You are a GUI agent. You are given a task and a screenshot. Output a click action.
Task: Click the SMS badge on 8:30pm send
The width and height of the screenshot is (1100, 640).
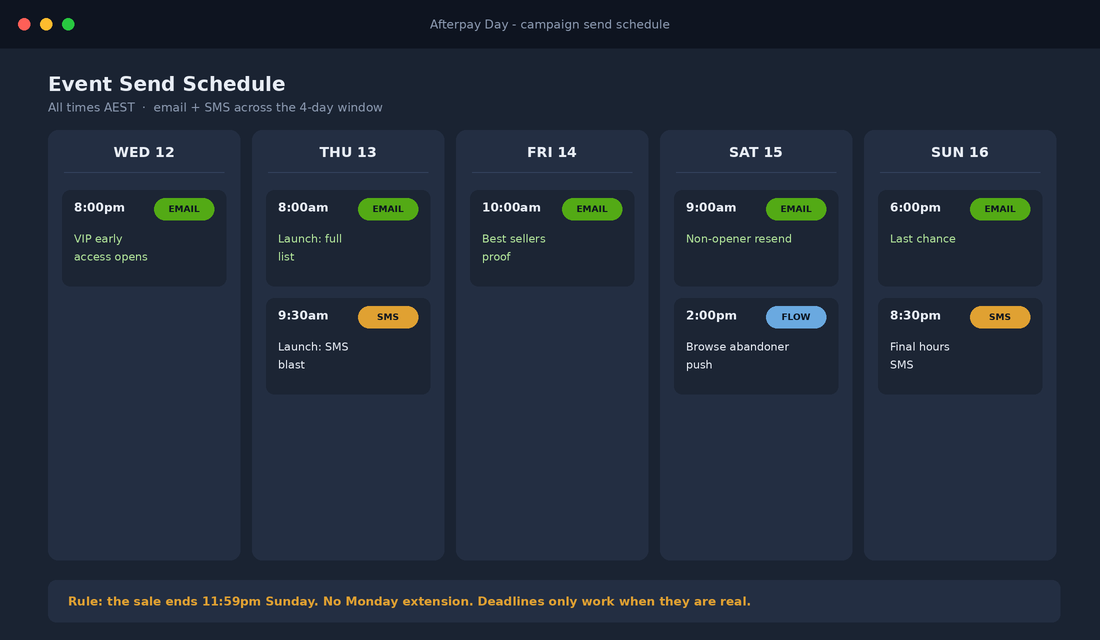click(1000, 317)
